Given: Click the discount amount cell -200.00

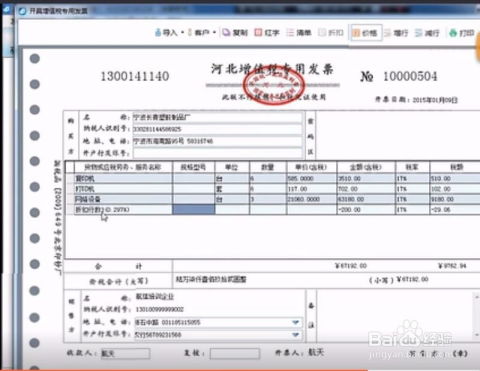Looking at the screenshot, I should click(x=366, y=209).
